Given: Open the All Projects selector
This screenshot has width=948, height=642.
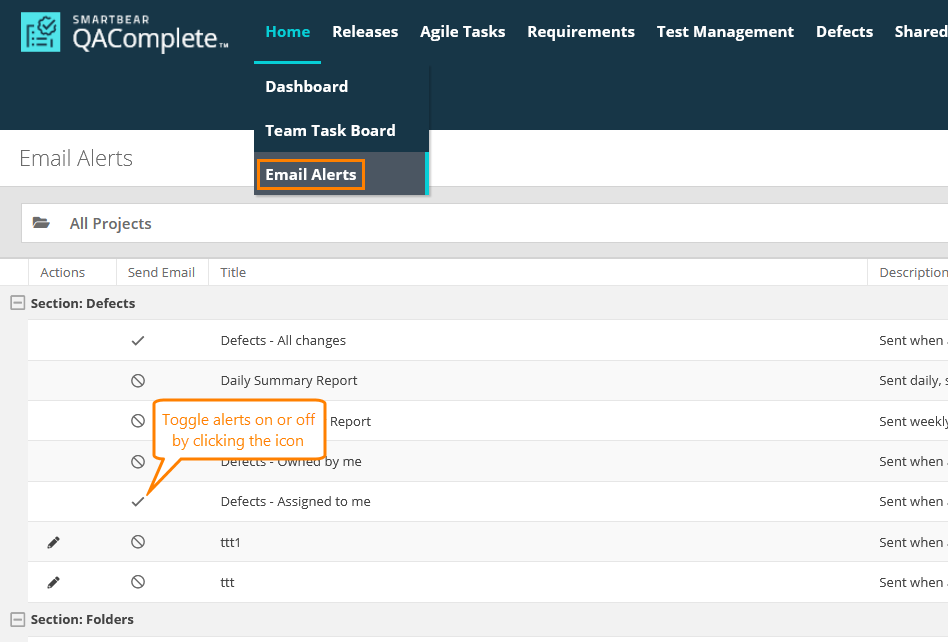Looking at the screenshot, I should tap(110, 223).
